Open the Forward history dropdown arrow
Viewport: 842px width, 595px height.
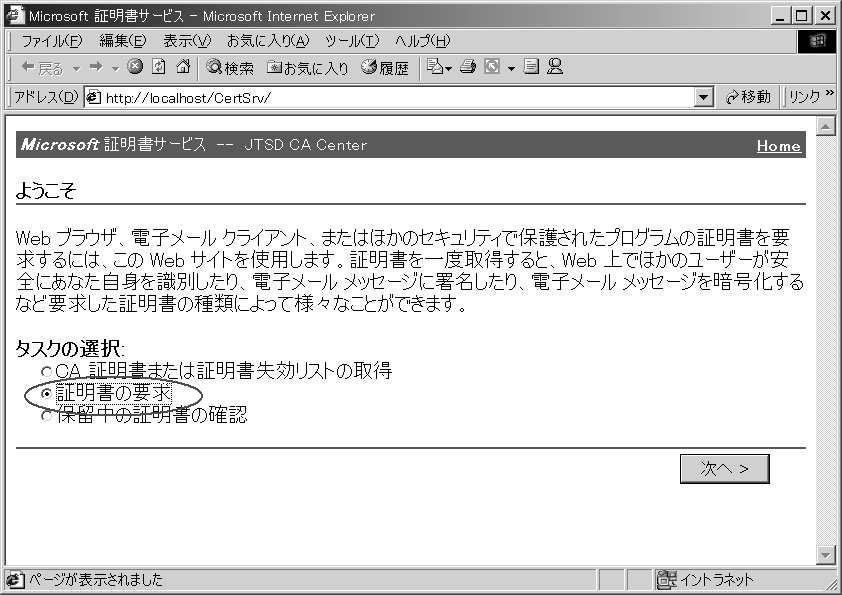click(x=115, y=69)
